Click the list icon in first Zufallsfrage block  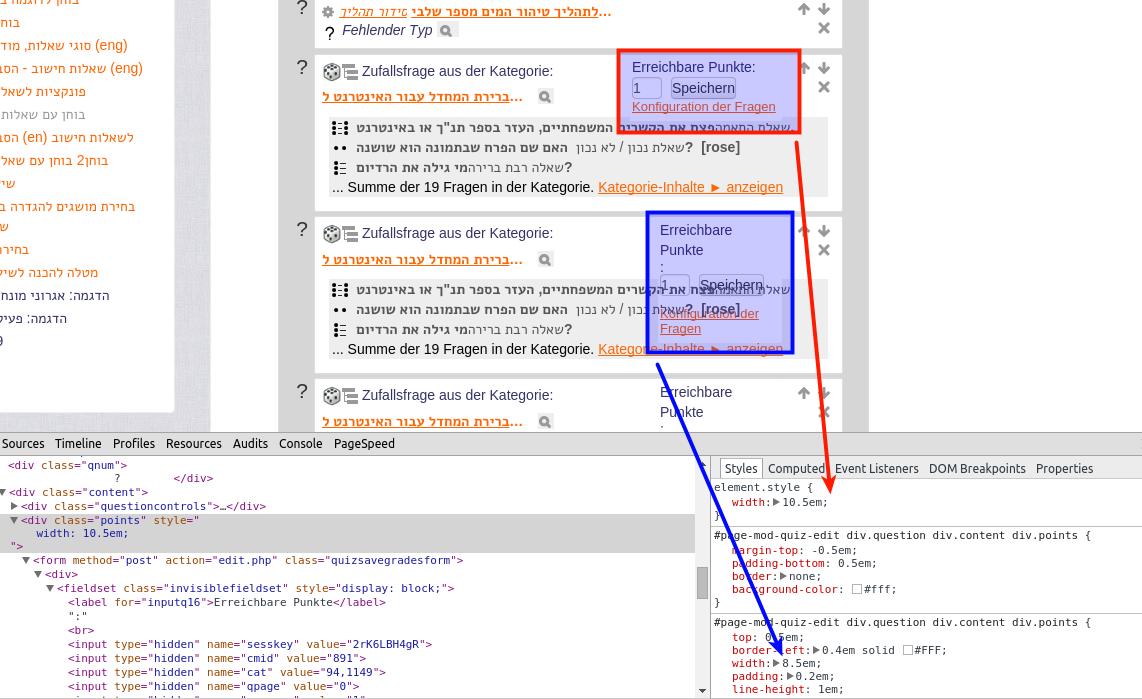point(350,72)
